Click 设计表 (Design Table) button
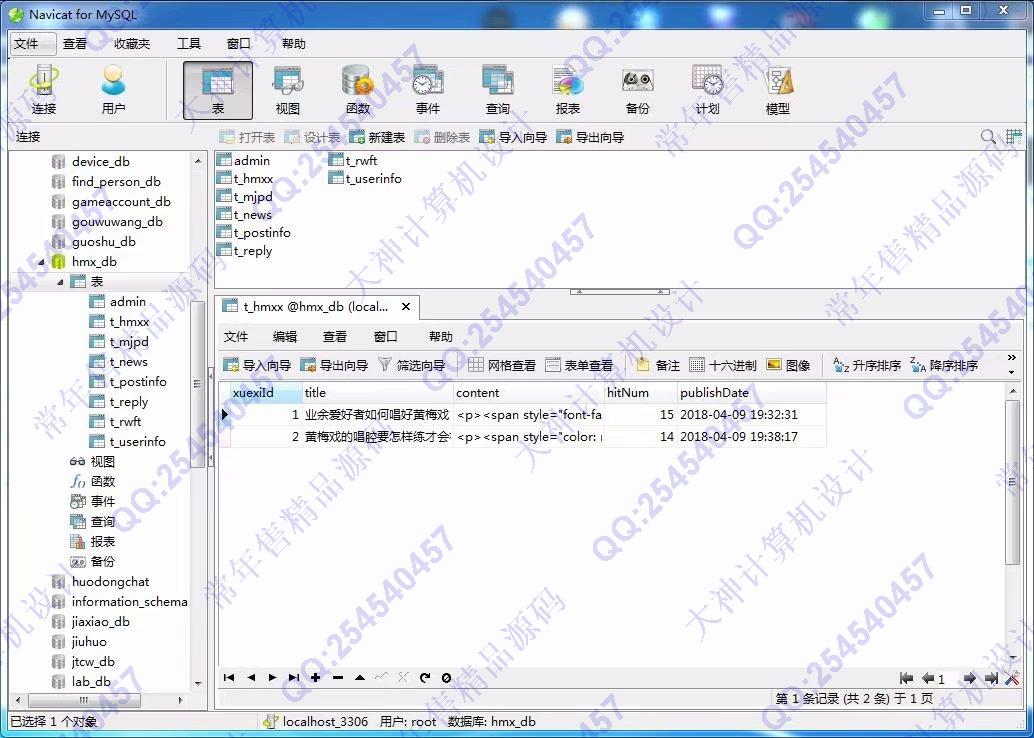1034x738 pixels. (313, 137)
